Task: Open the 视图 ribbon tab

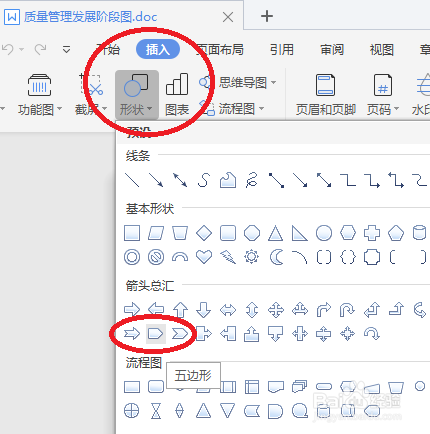Action: click(382, 50)
